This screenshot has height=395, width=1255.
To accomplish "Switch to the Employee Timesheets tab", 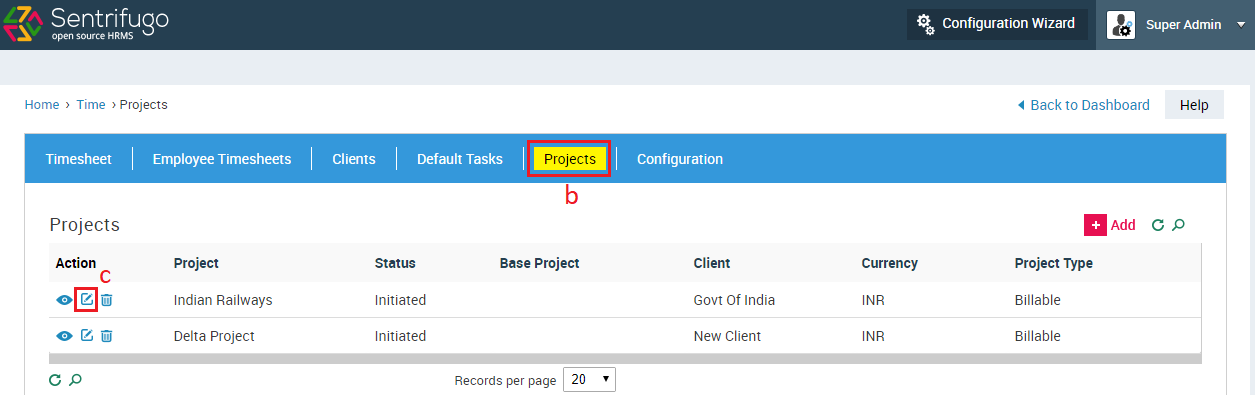I will (x=222, y=159).
